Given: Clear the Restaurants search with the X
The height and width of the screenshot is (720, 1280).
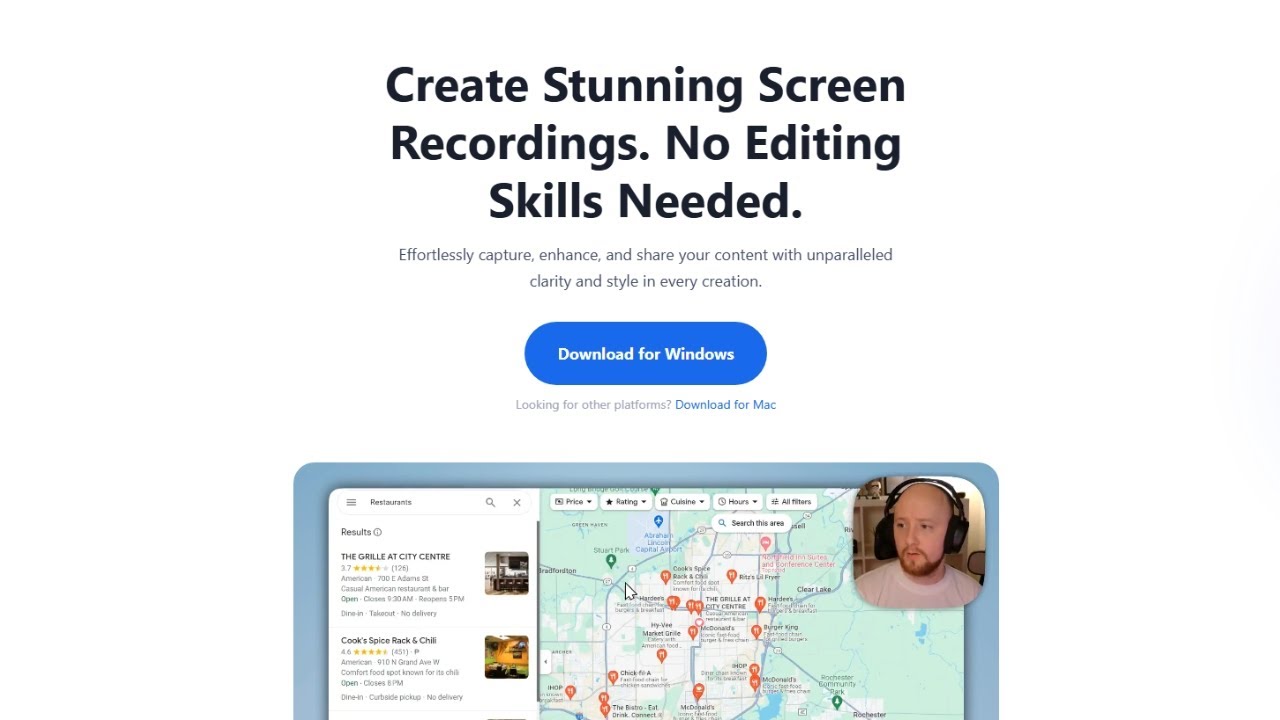Looking at the screenshot, I should pos(517,502).
